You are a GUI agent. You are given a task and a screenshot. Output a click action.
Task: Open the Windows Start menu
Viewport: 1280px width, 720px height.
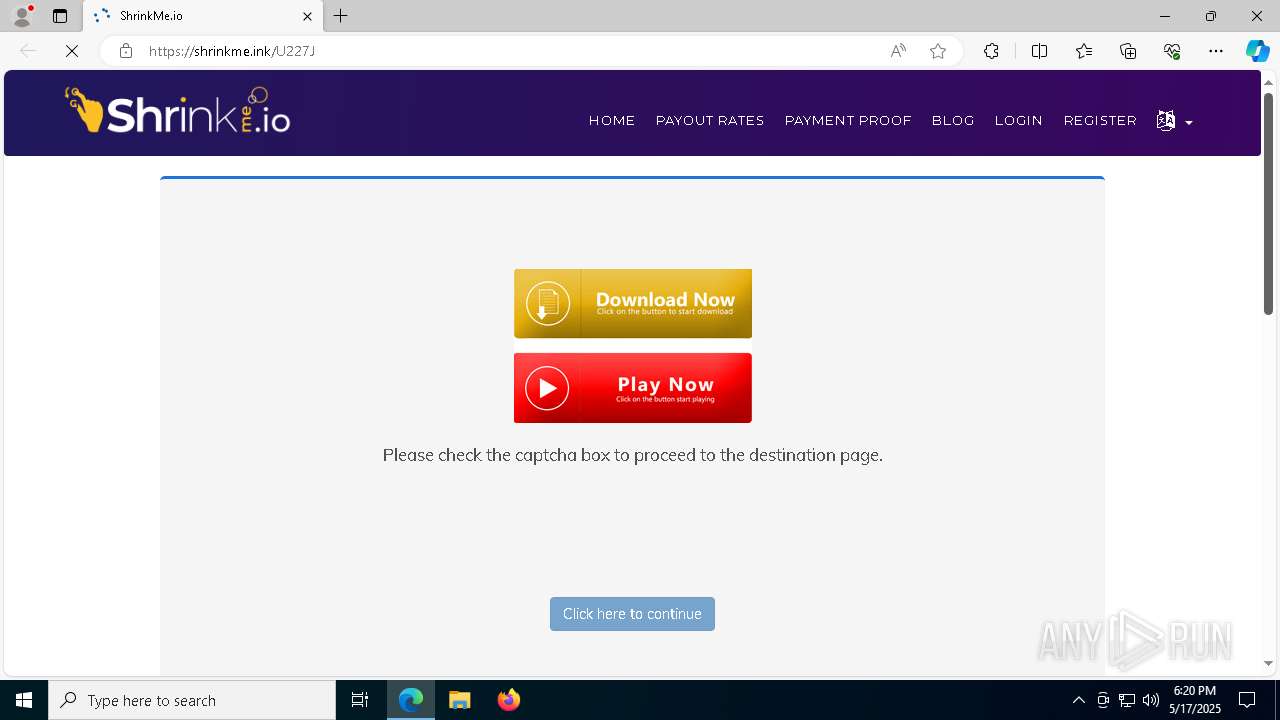tap(24, 700)
